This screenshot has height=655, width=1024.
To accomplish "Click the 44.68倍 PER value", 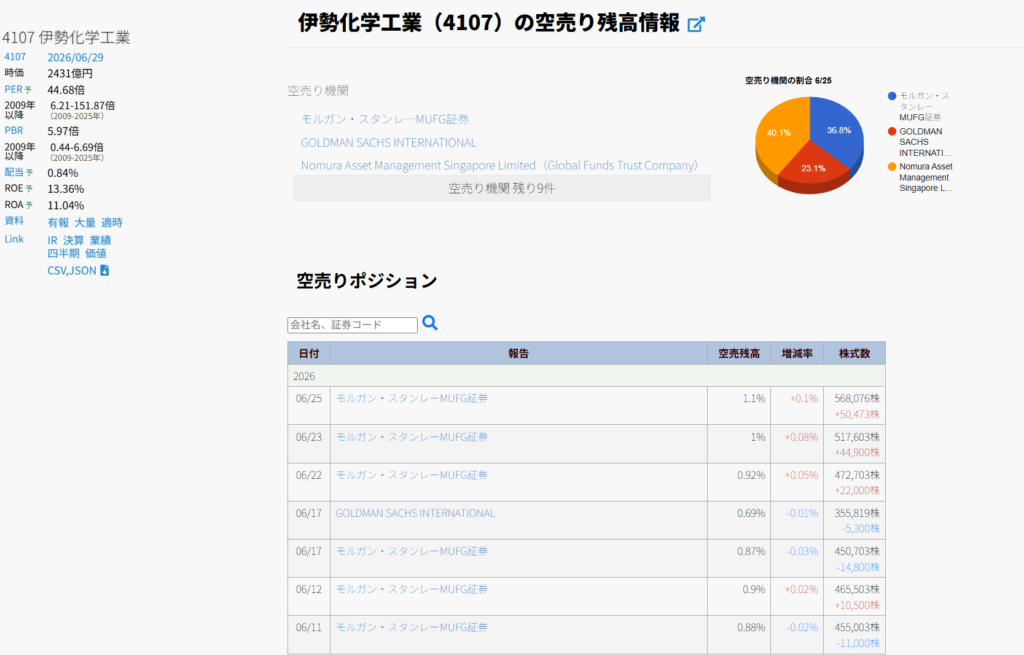I will [x=66, y=89].
